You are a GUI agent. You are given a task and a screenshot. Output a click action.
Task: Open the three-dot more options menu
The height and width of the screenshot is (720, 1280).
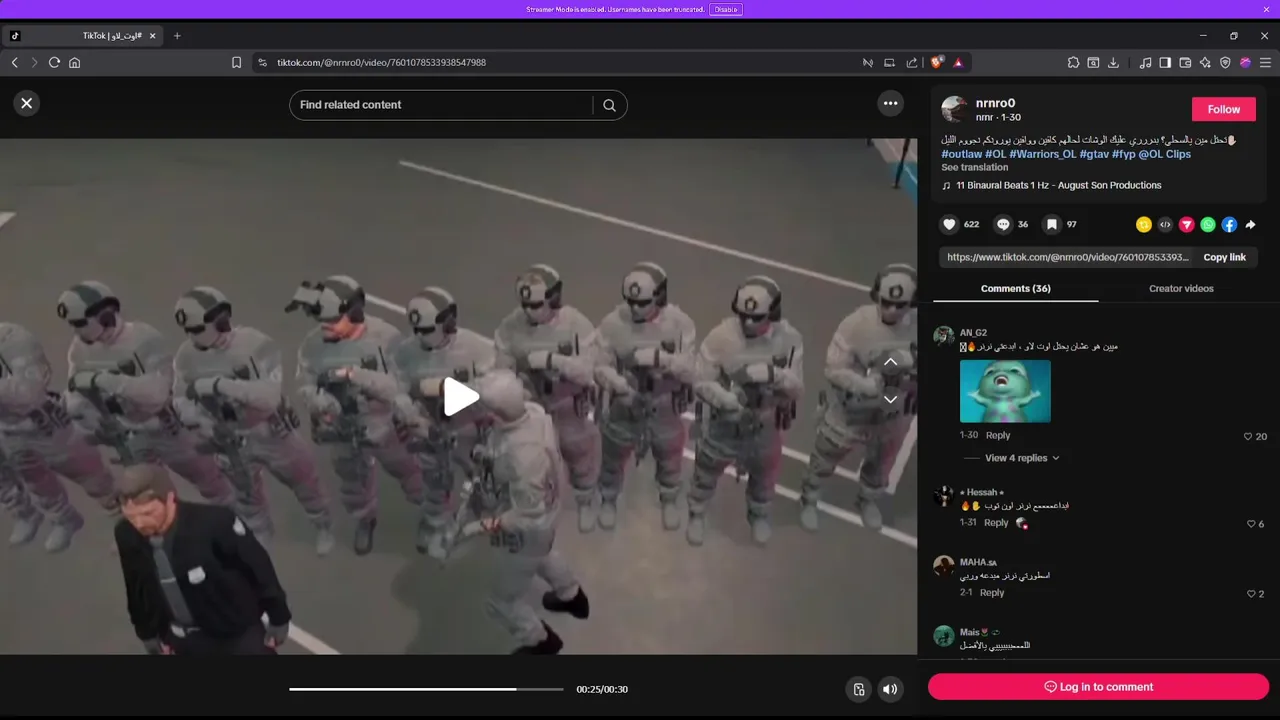click(890, 103)
